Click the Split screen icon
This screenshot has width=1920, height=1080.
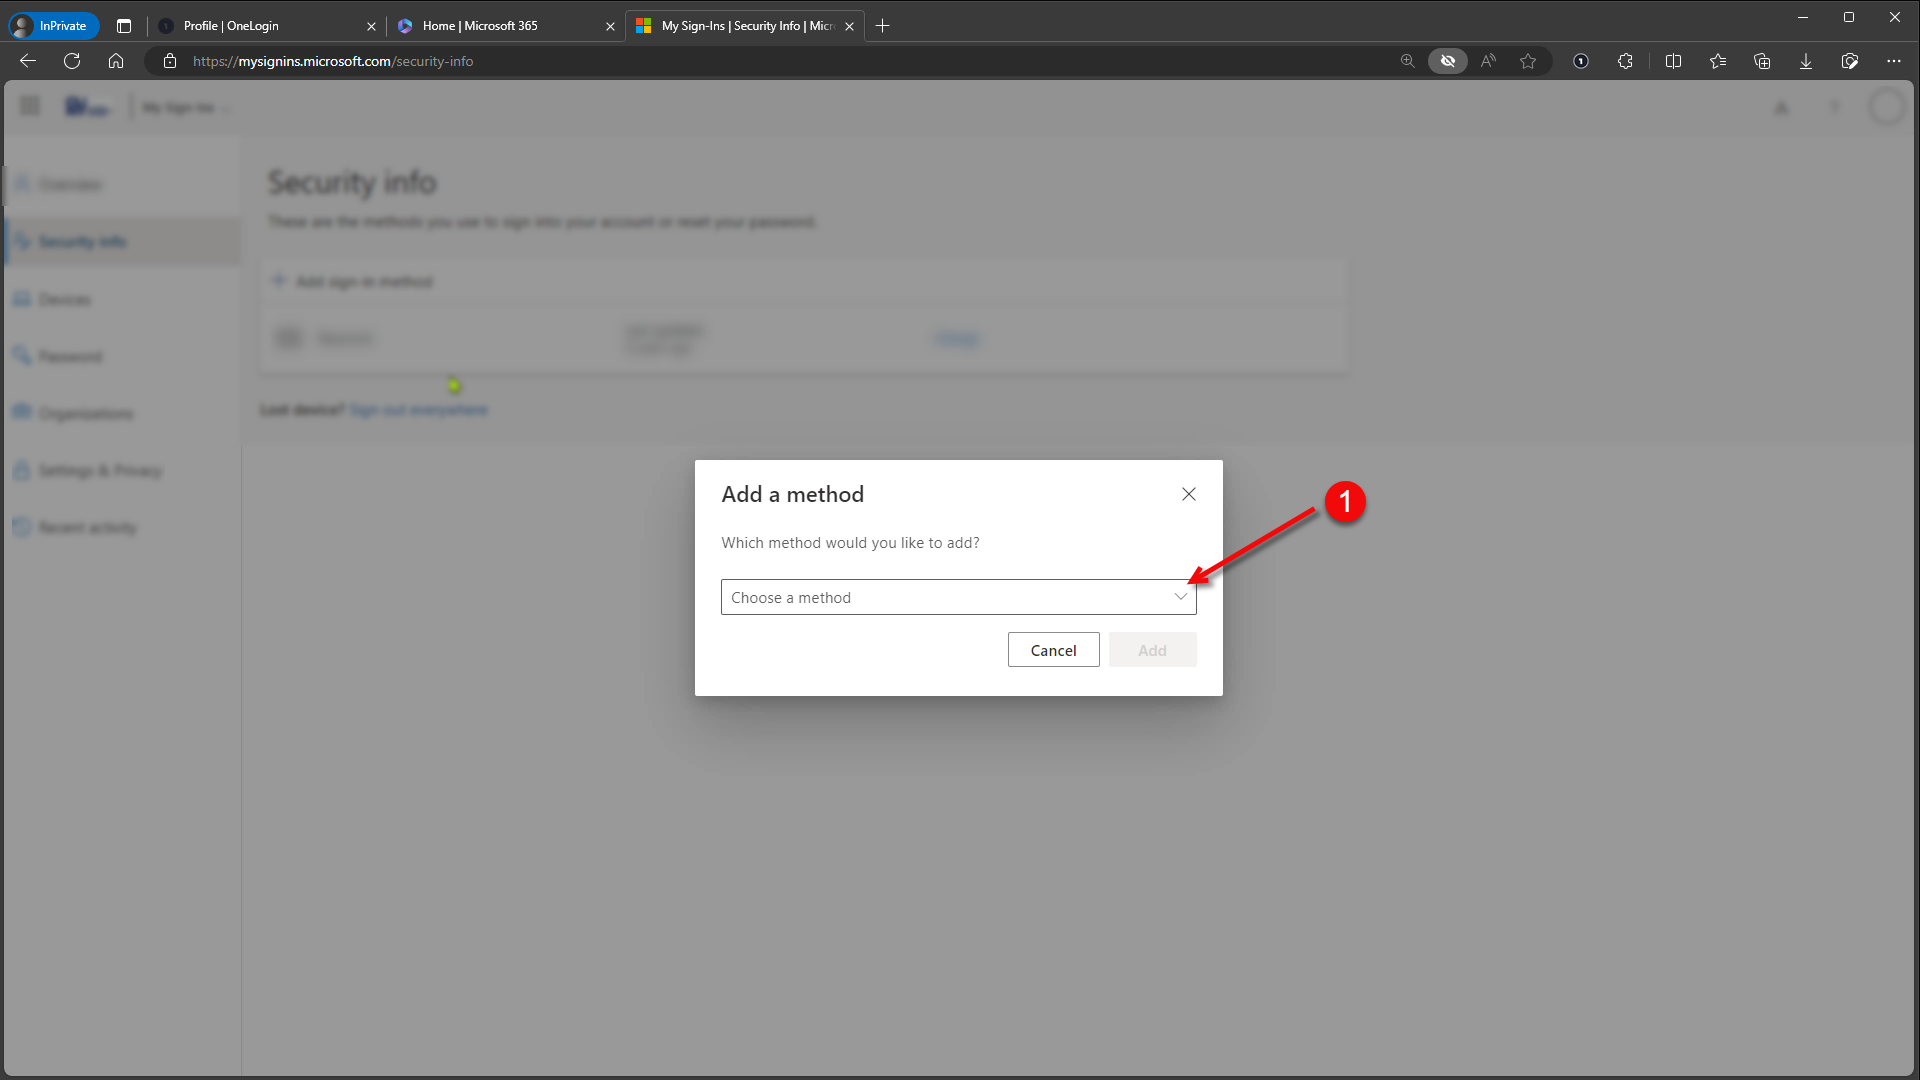point(1673,61)
